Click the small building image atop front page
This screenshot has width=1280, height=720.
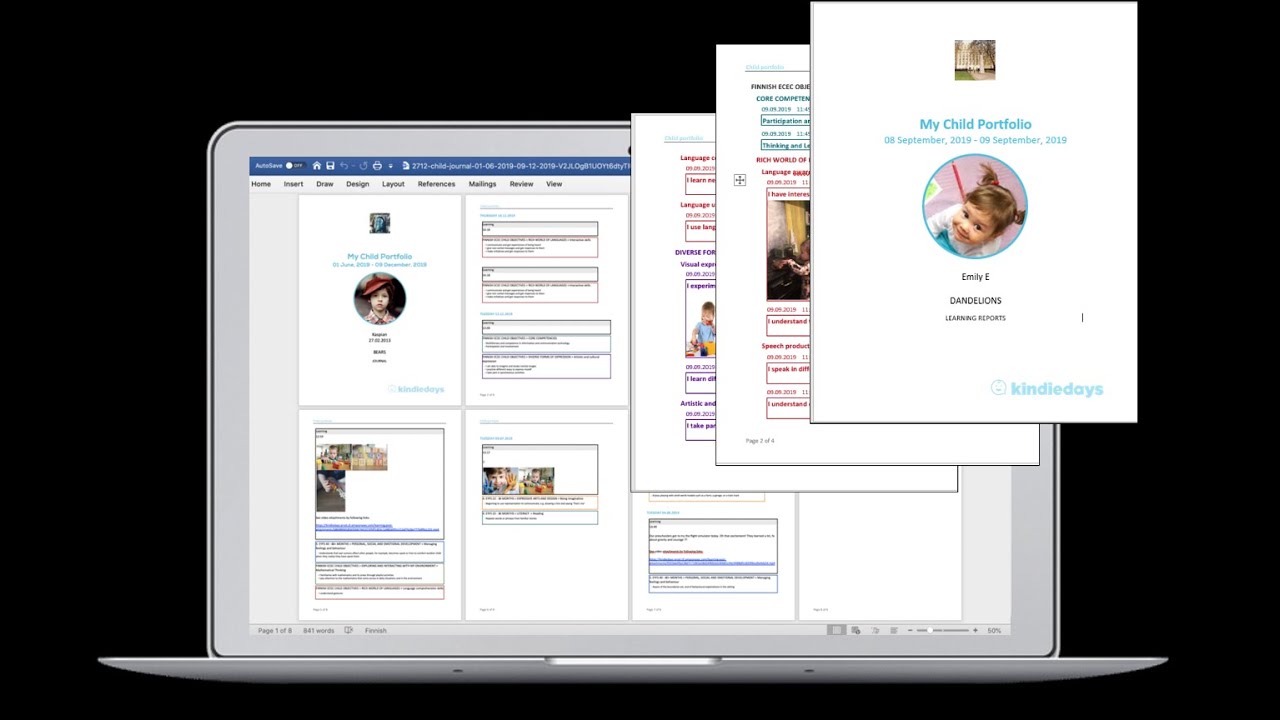click(x=975, y=60)
